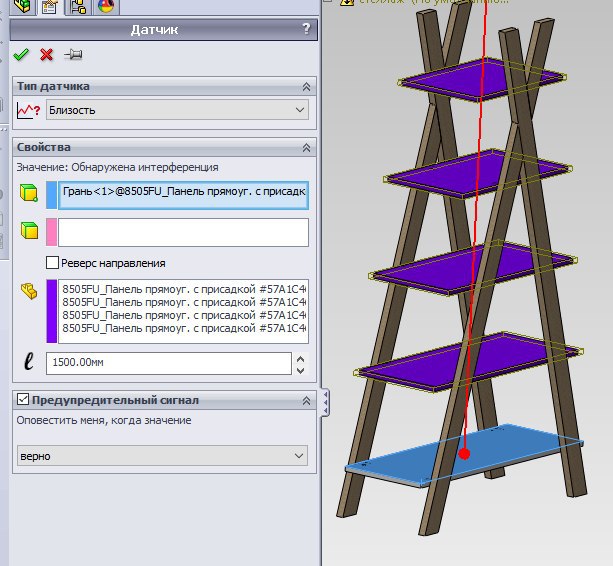Click the pink direction selection swatch

click(x=51, y=233)
